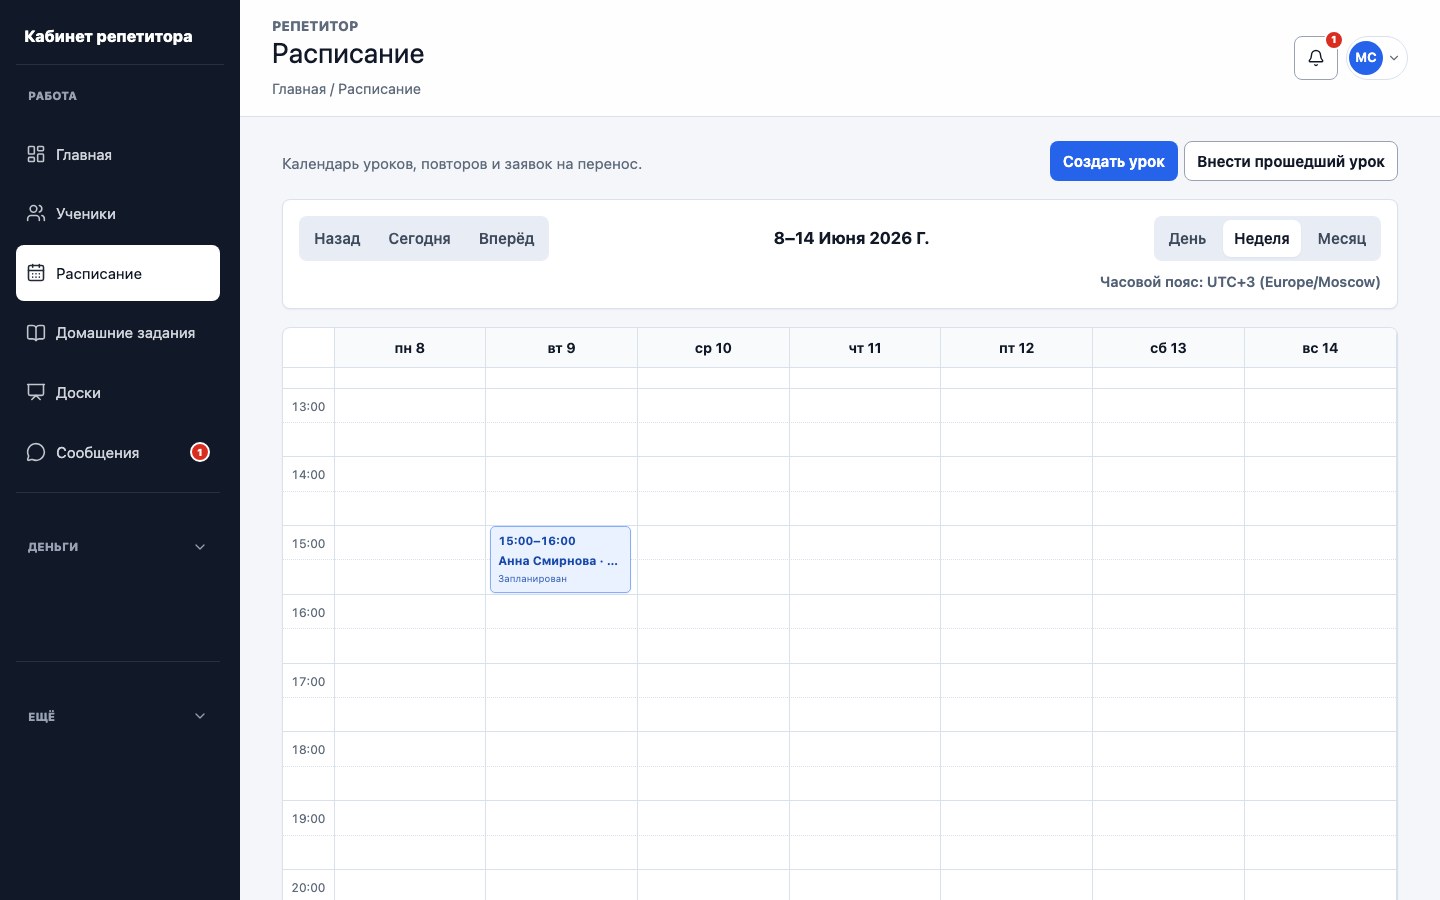Open the Домашние задания book icon
Image resolution: width=1440 pixels, height=900 pixels.
pos(36,333)
